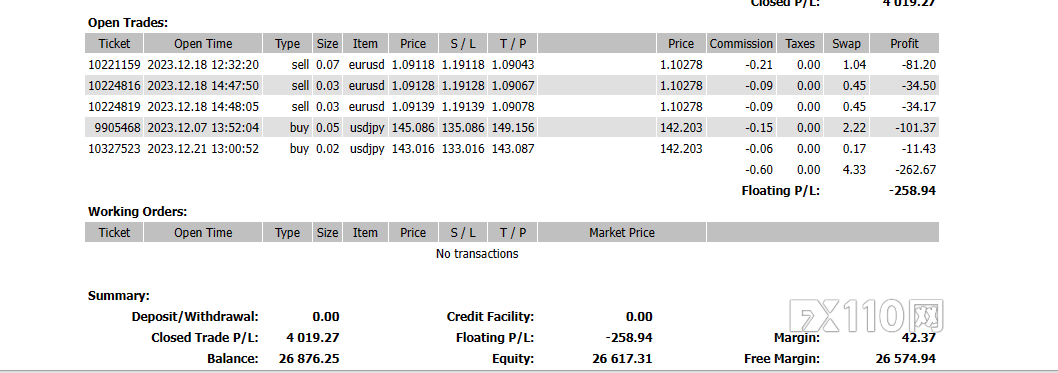Viewport: 1058px width, 373px height.
Task: Select the Balance value 26 876.25
Action: (x=309, y=359)
